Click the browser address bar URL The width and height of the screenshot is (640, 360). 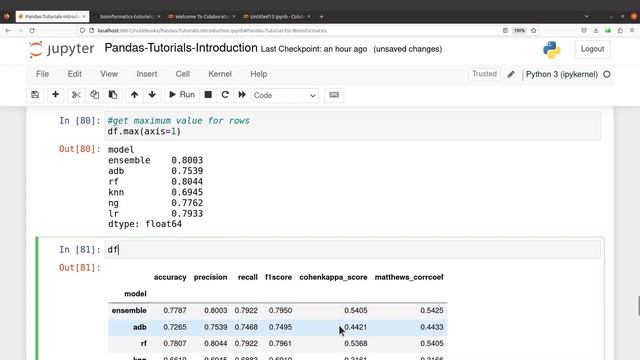coord(212,31)
